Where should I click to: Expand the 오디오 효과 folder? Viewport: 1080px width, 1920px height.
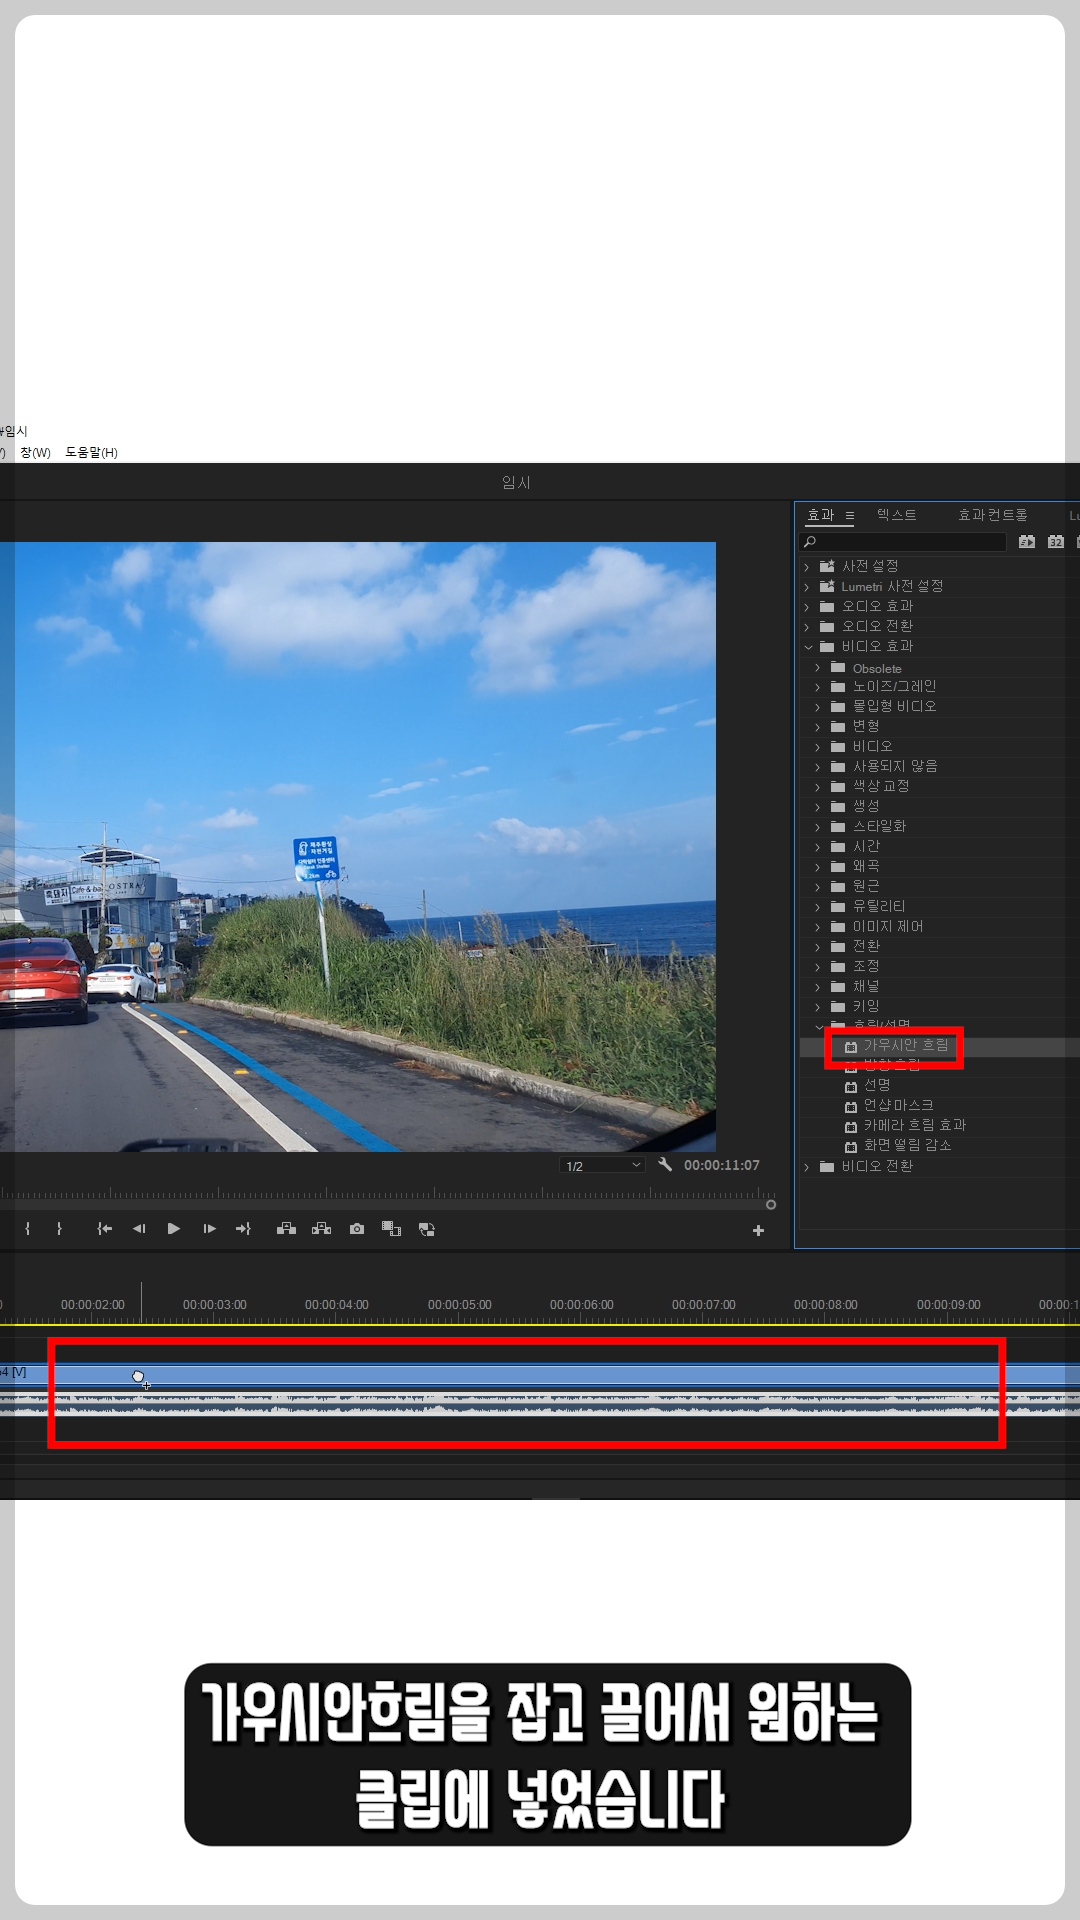(x=807, y=607)
